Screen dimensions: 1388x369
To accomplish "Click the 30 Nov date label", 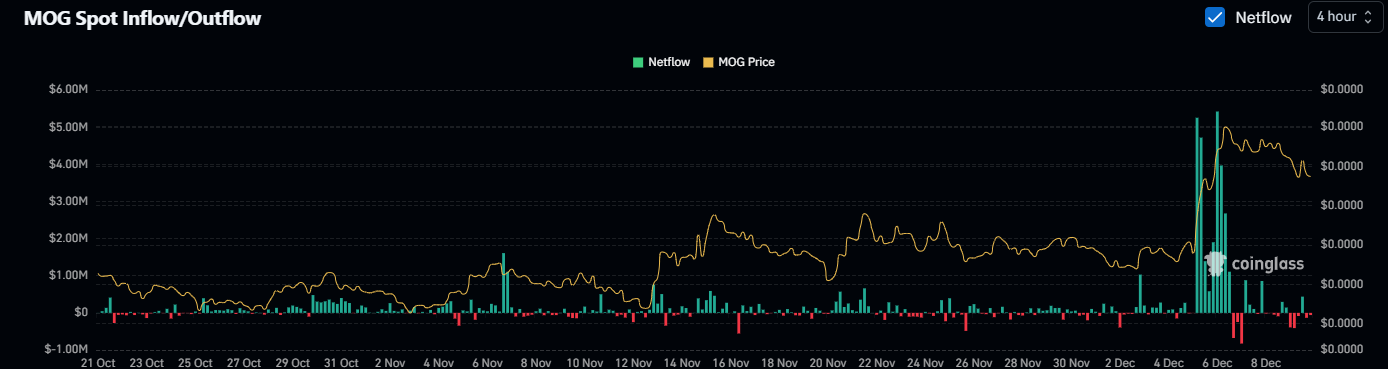I will 1072,363.
